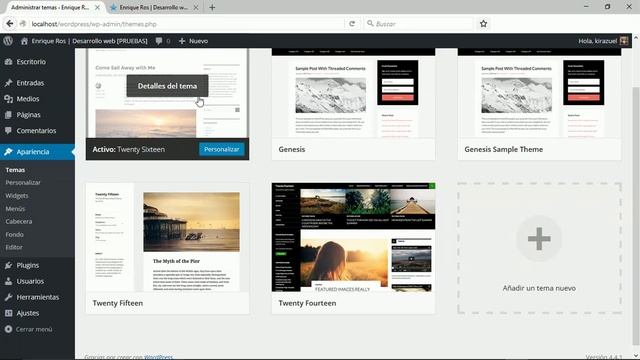Click Cerrar menú text
This screenshot has width=640, height=360.
coord(34,329)
